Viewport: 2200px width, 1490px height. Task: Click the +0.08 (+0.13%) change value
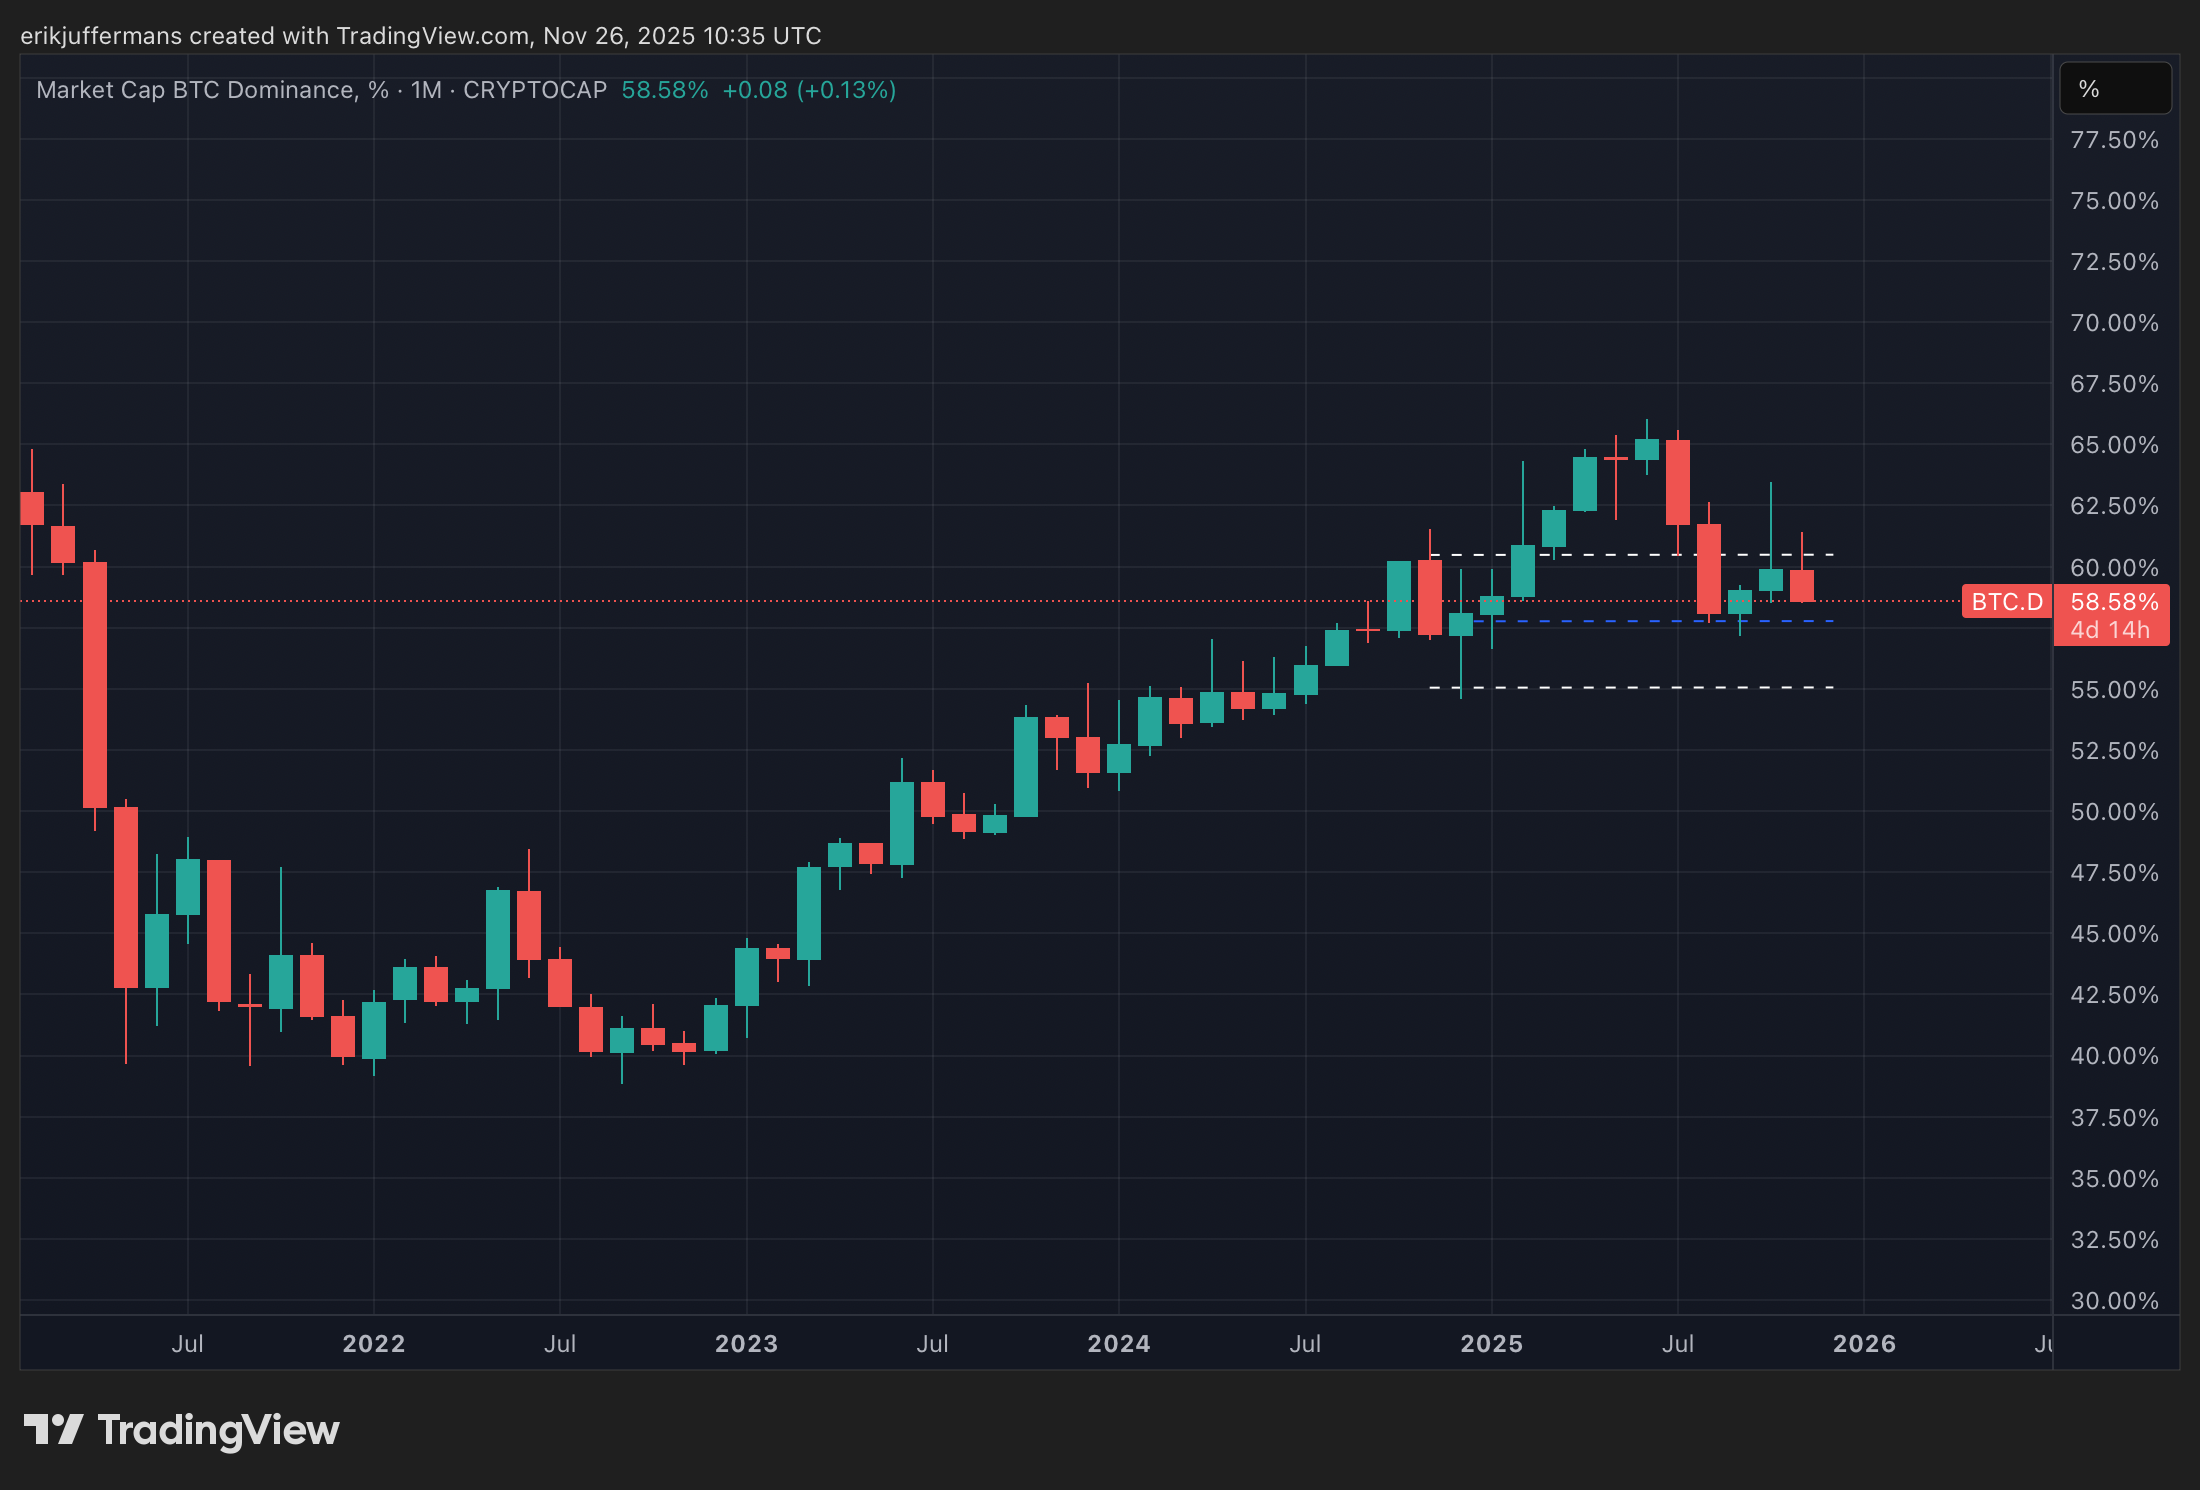click(x=808, y=90)
